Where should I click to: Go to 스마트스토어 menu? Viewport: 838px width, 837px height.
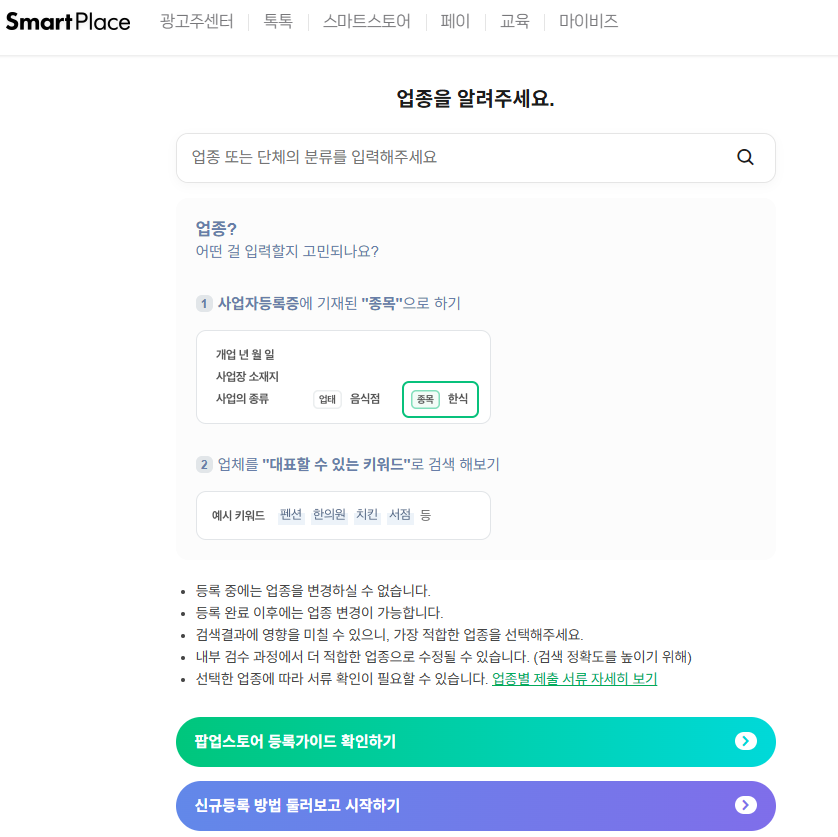coord(367,21)
